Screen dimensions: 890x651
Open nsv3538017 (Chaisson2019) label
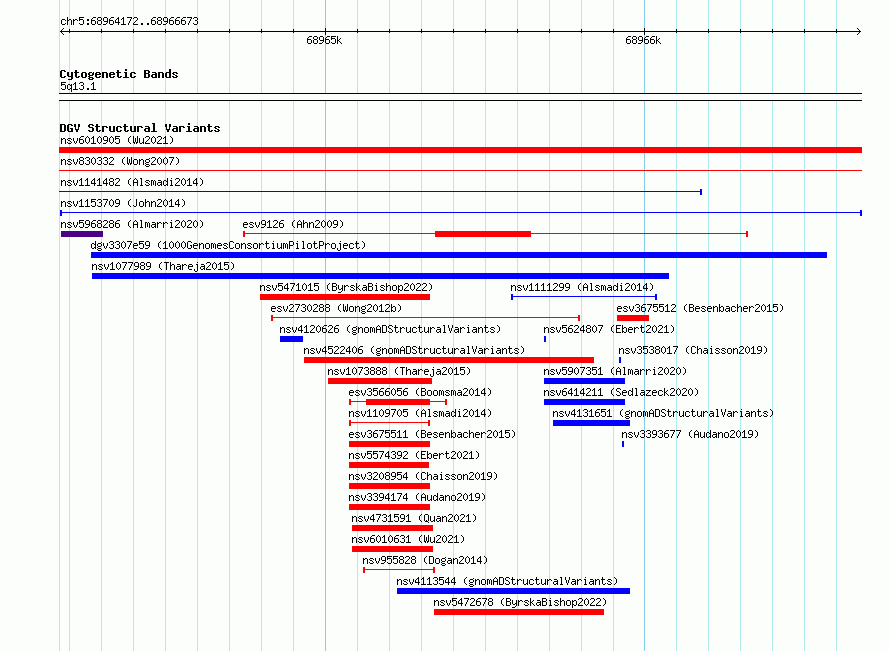pos(693,350)
